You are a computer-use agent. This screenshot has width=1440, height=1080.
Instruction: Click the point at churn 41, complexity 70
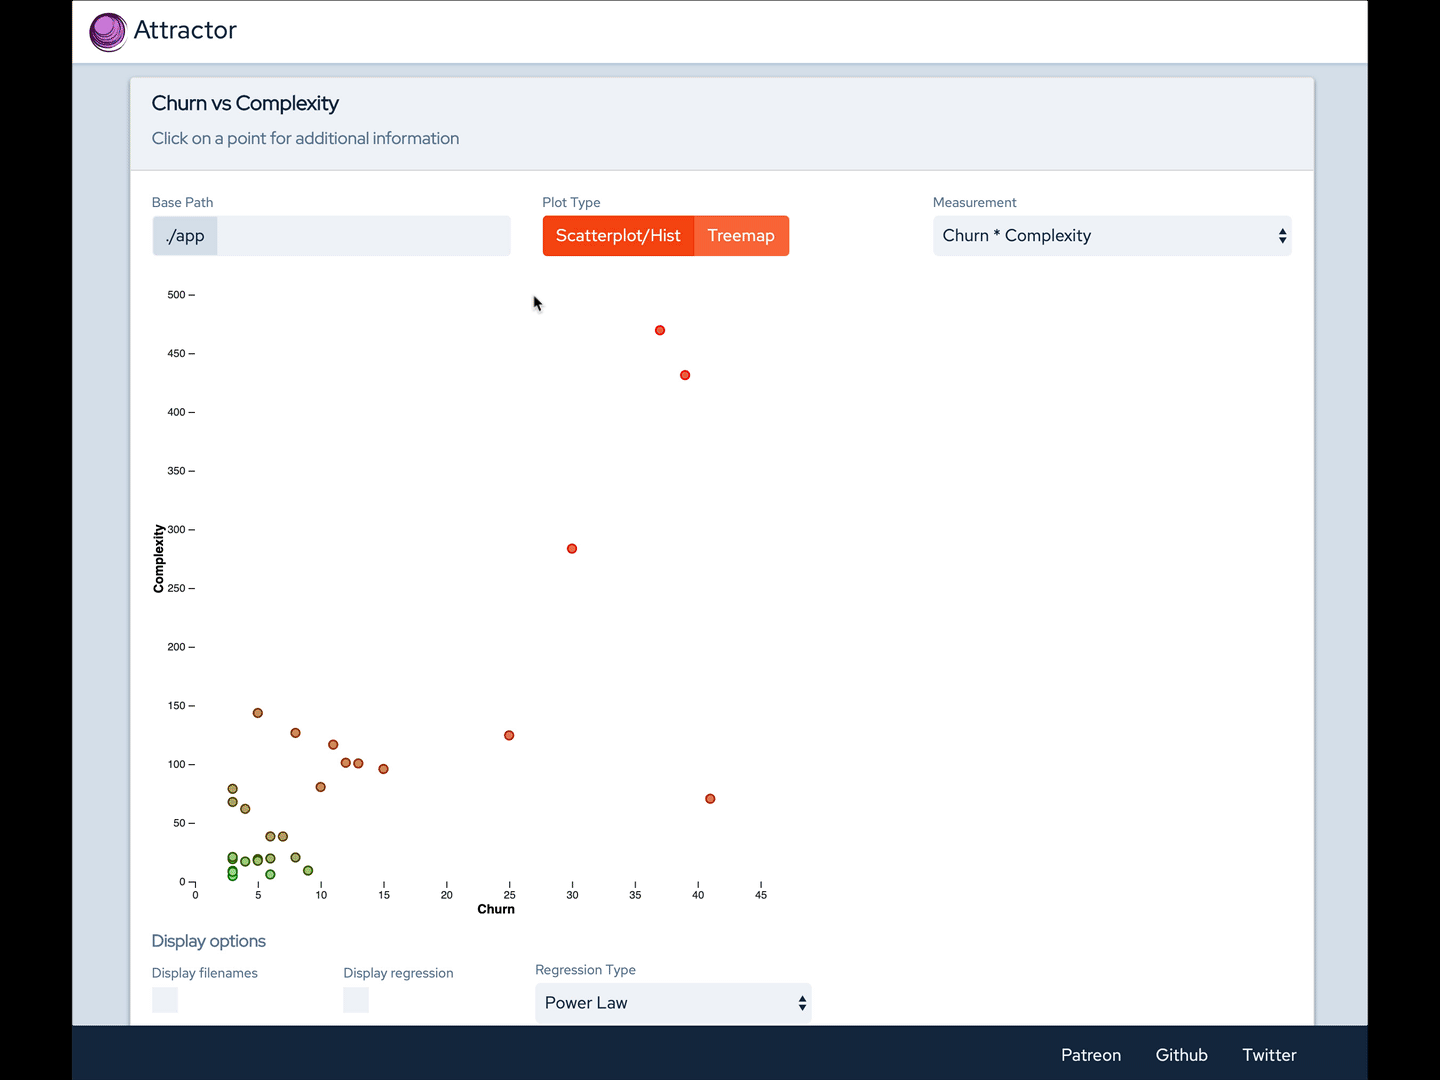[710, 799]
